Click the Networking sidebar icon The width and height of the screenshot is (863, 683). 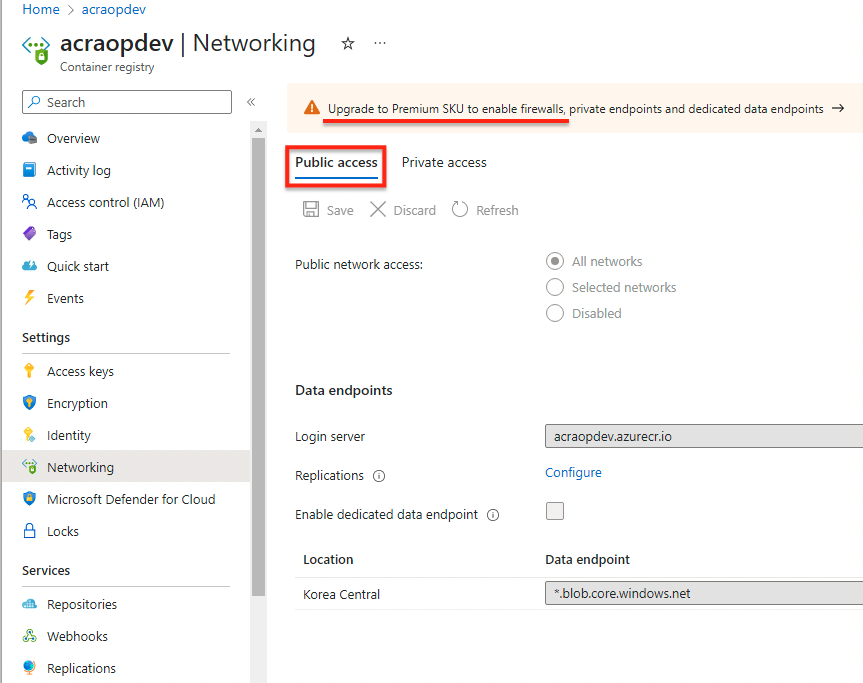coord(30,466)
